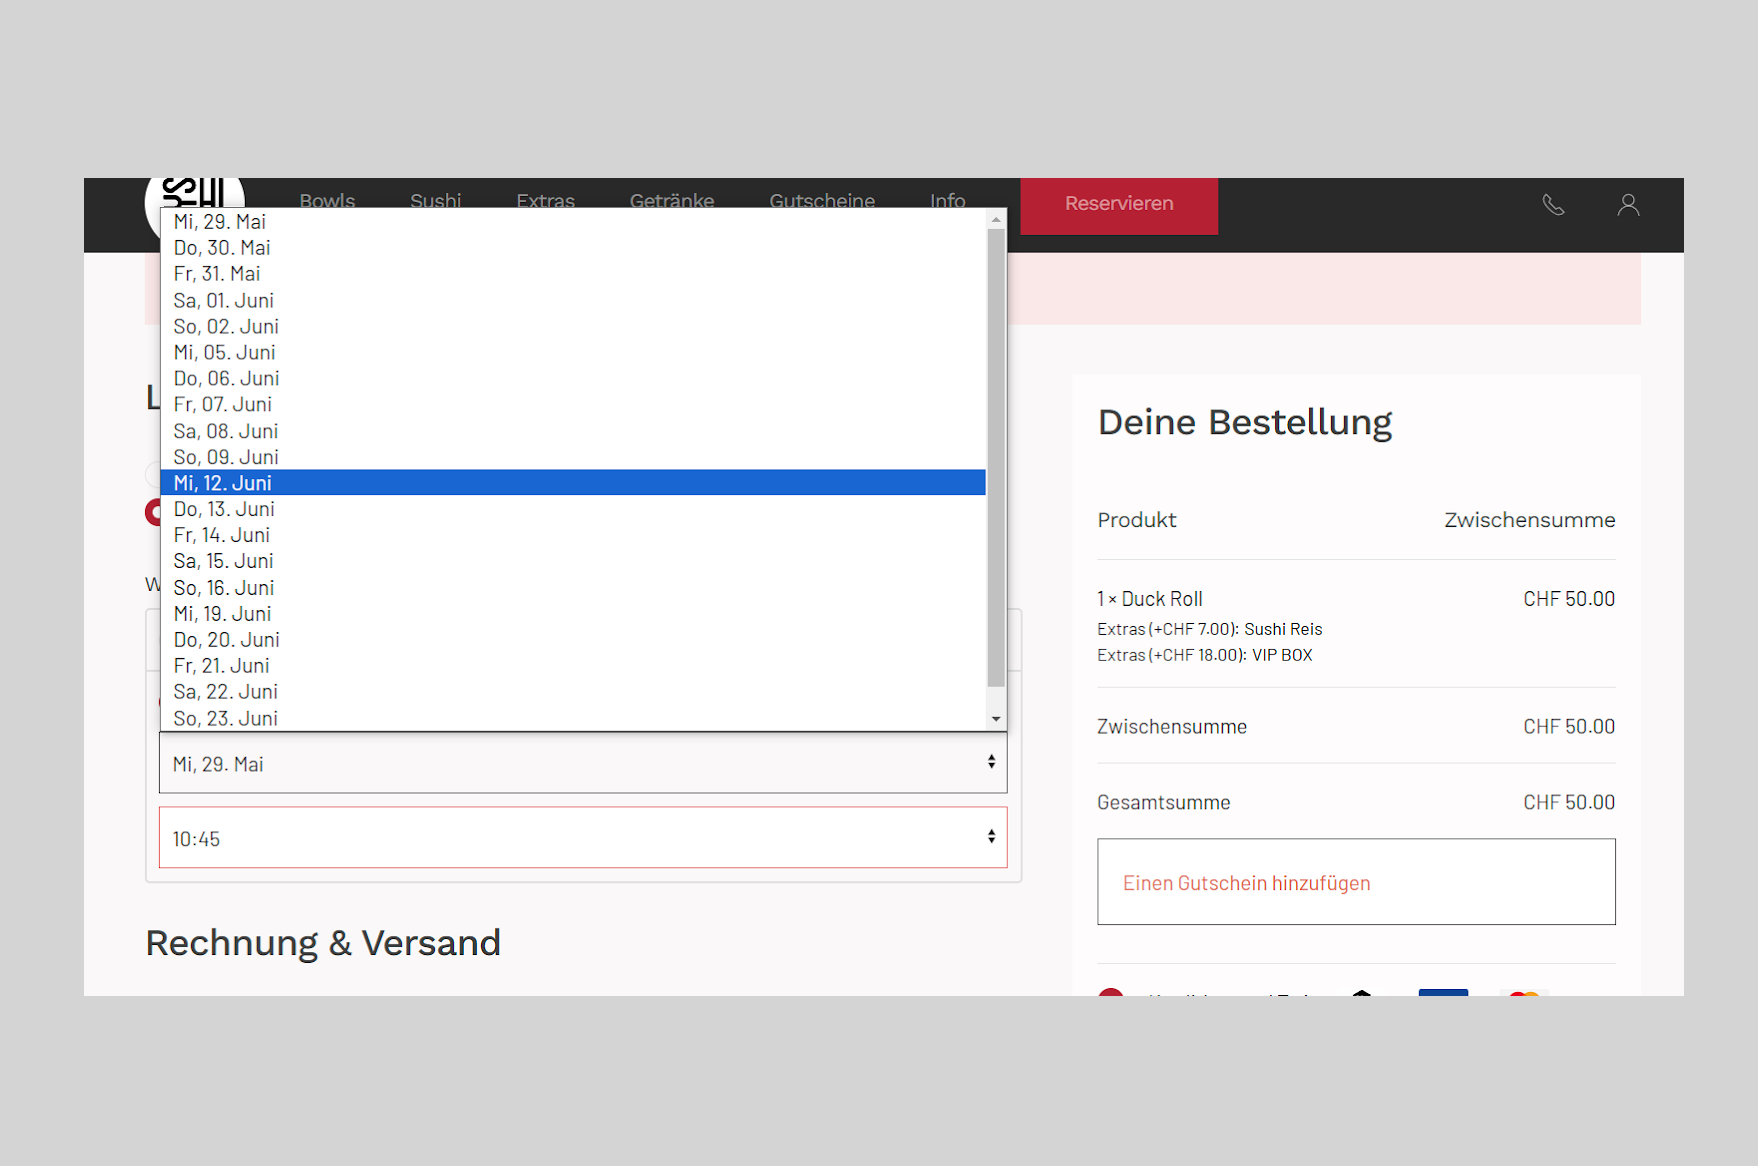Open the Getränke menu item
The width and height of the screenshot is (1758, 1166).
click(672, 200)
